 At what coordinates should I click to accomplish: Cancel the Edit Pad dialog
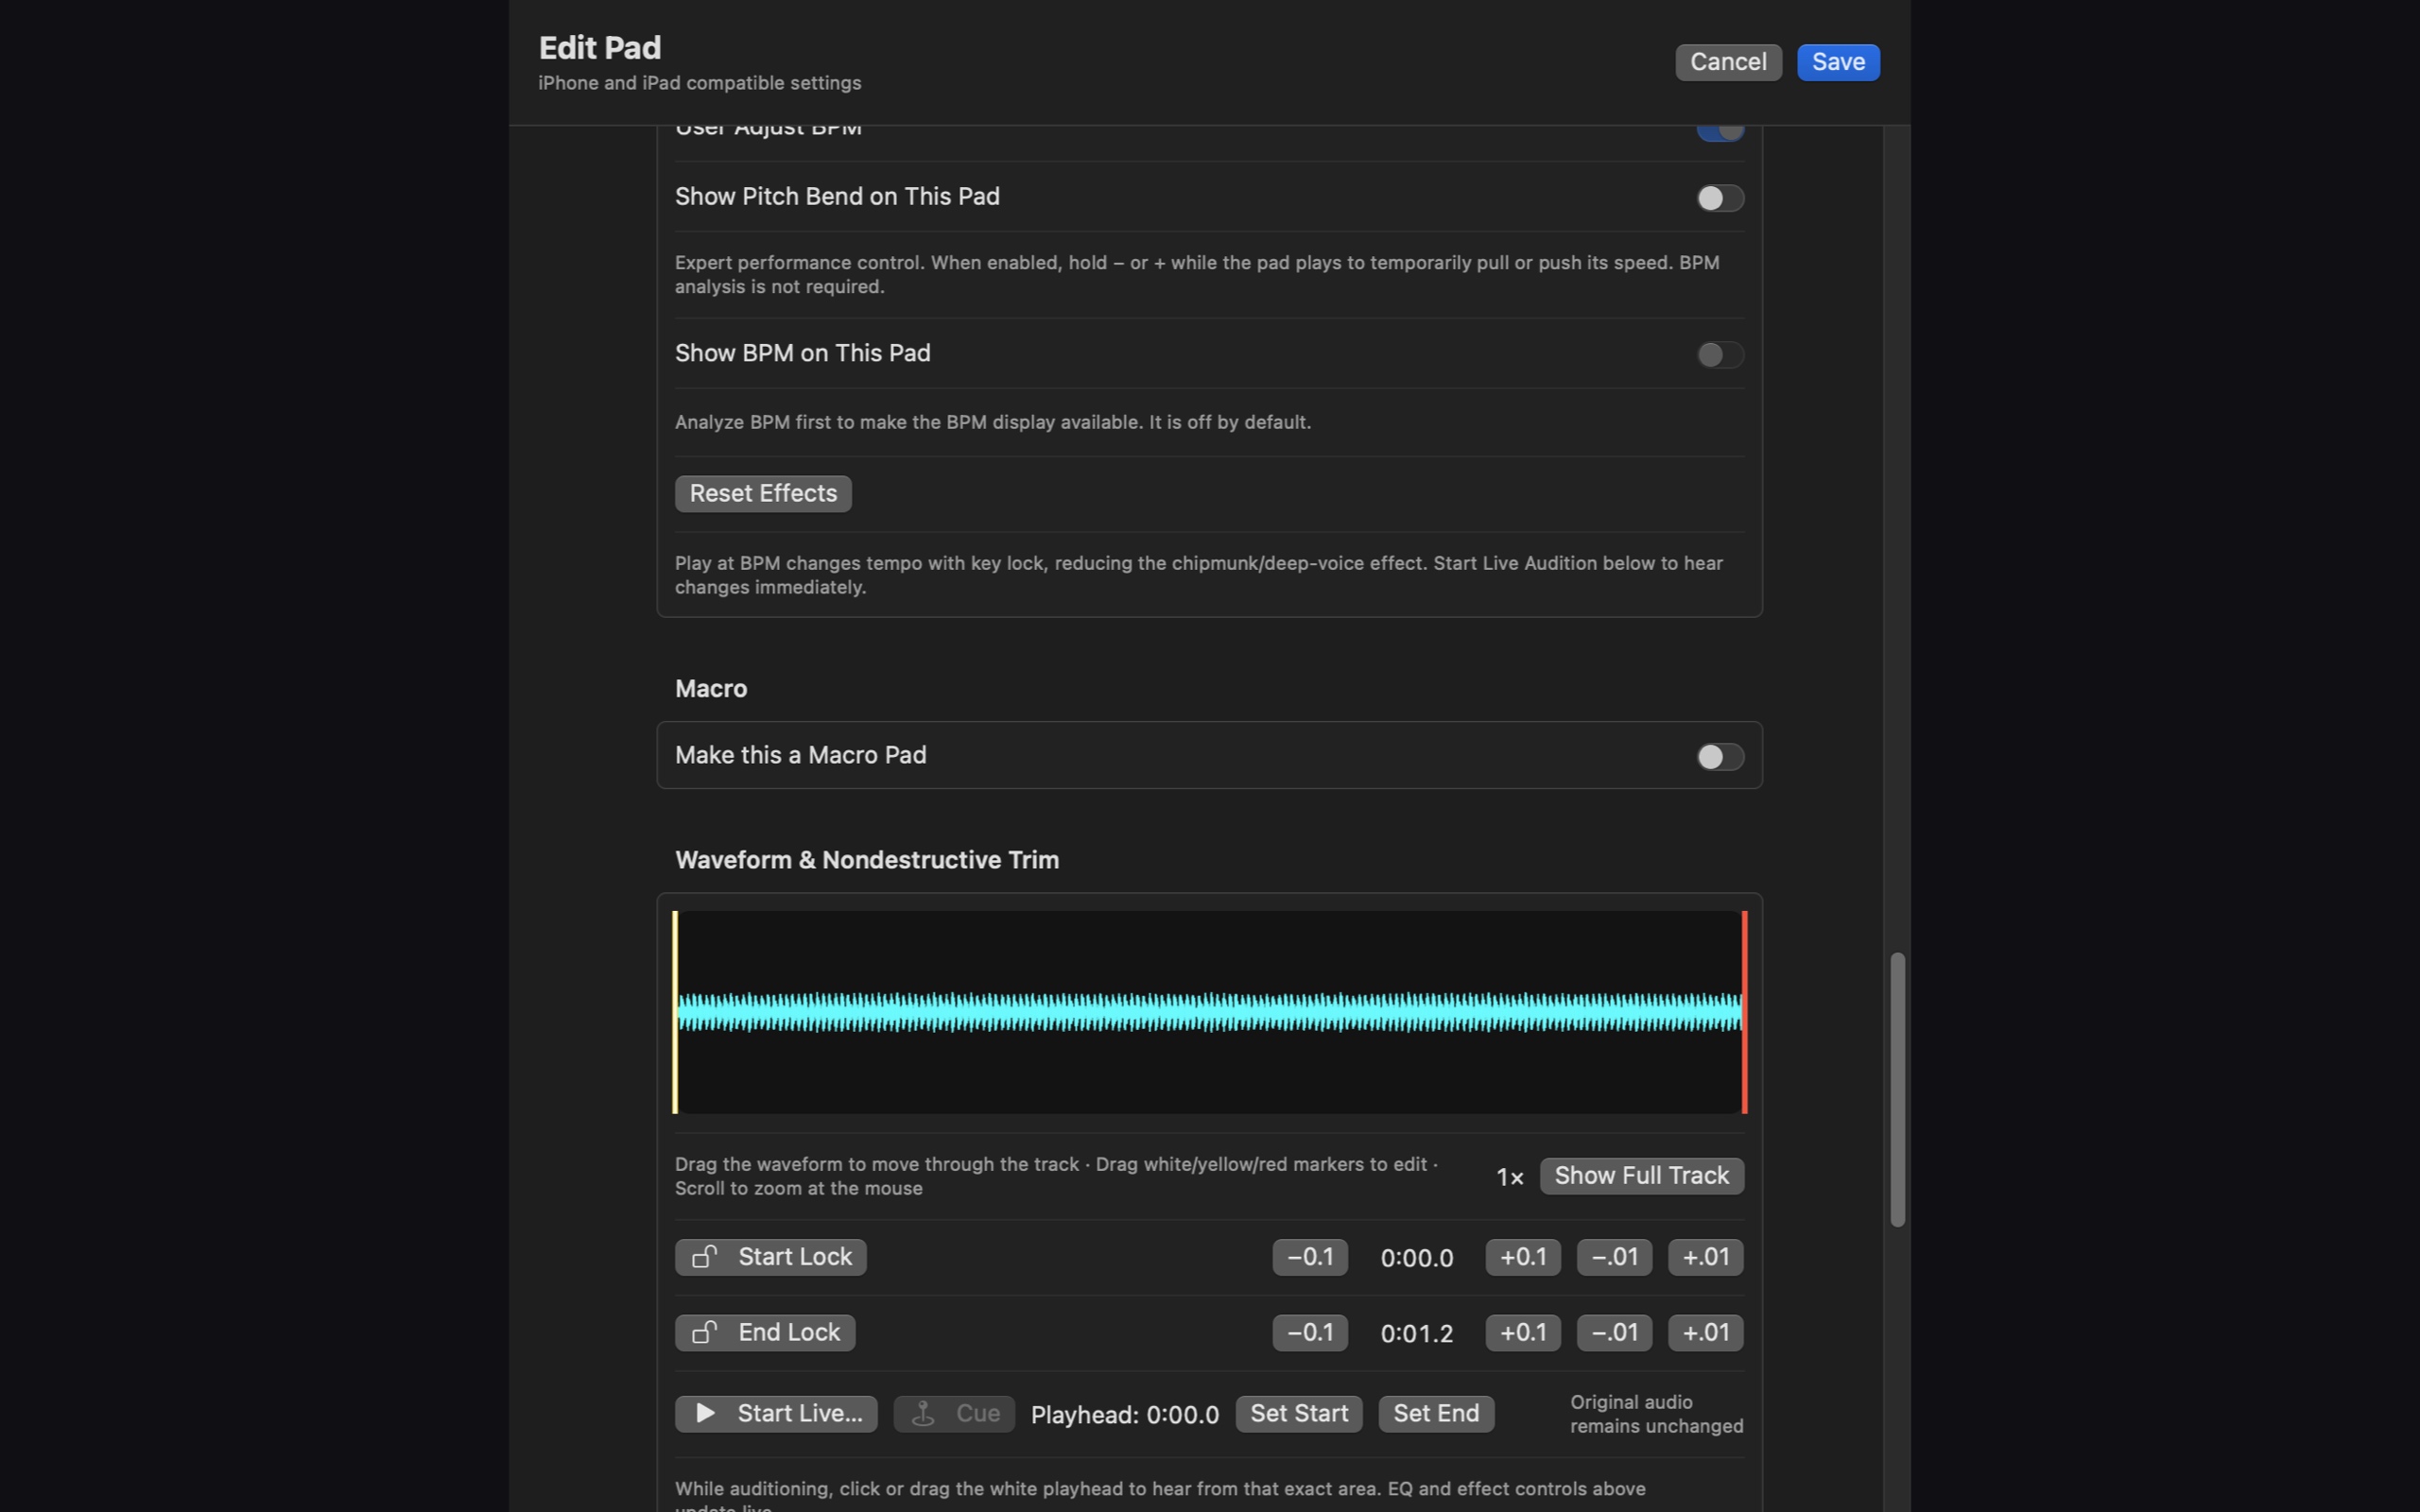click(x=1728, y=62)
